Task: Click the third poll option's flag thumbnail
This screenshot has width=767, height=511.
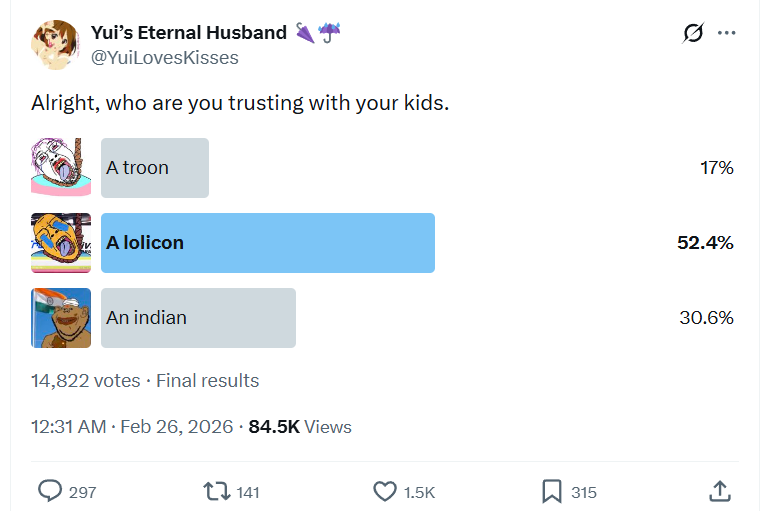Action: pos(61,318)
